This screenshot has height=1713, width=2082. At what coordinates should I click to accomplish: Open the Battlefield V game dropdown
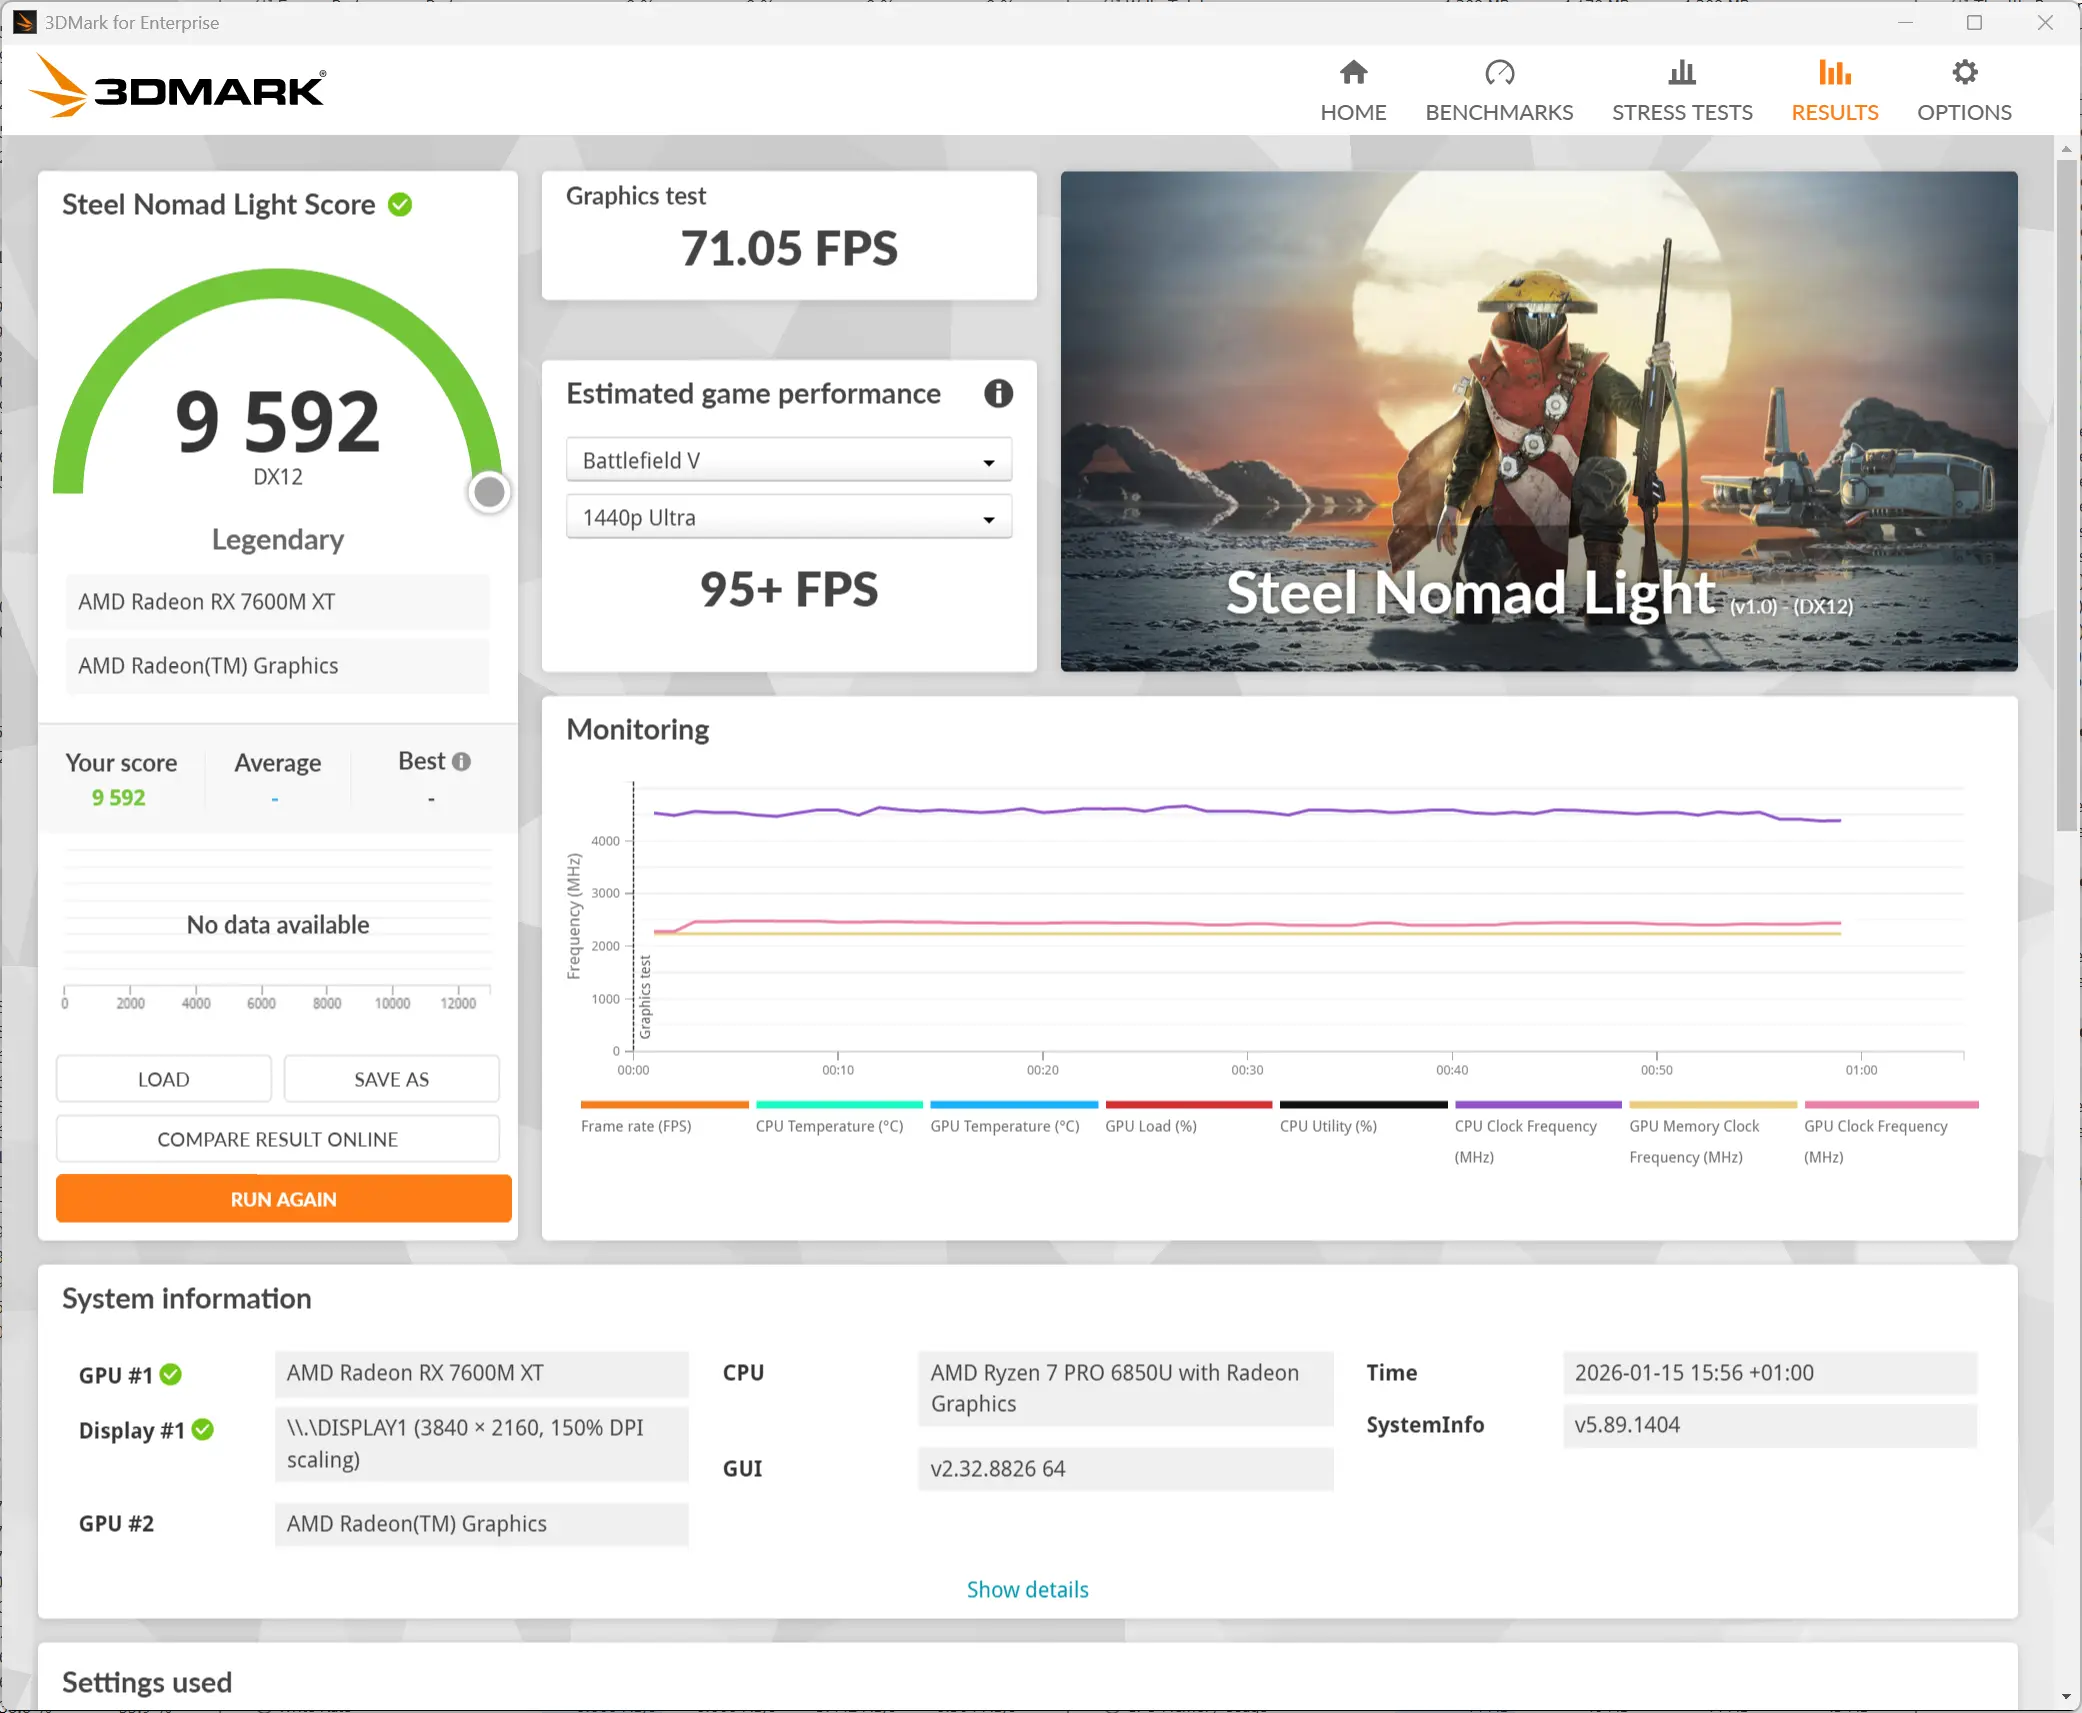(x=788, y=460)
